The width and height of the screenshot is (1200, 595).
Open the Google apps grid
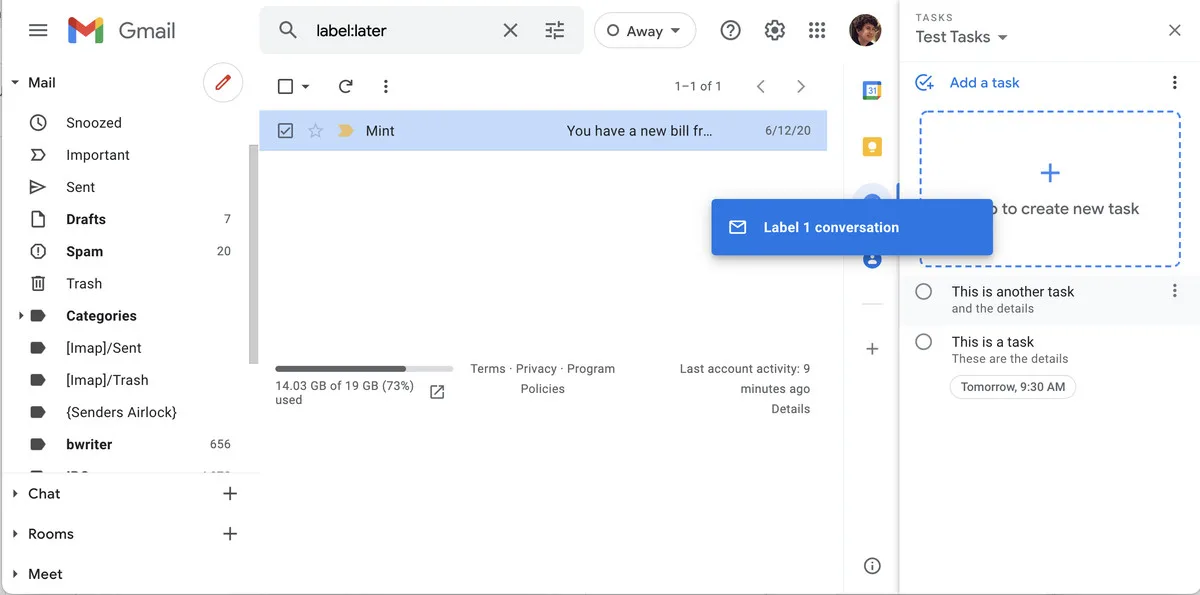[817, 30]
